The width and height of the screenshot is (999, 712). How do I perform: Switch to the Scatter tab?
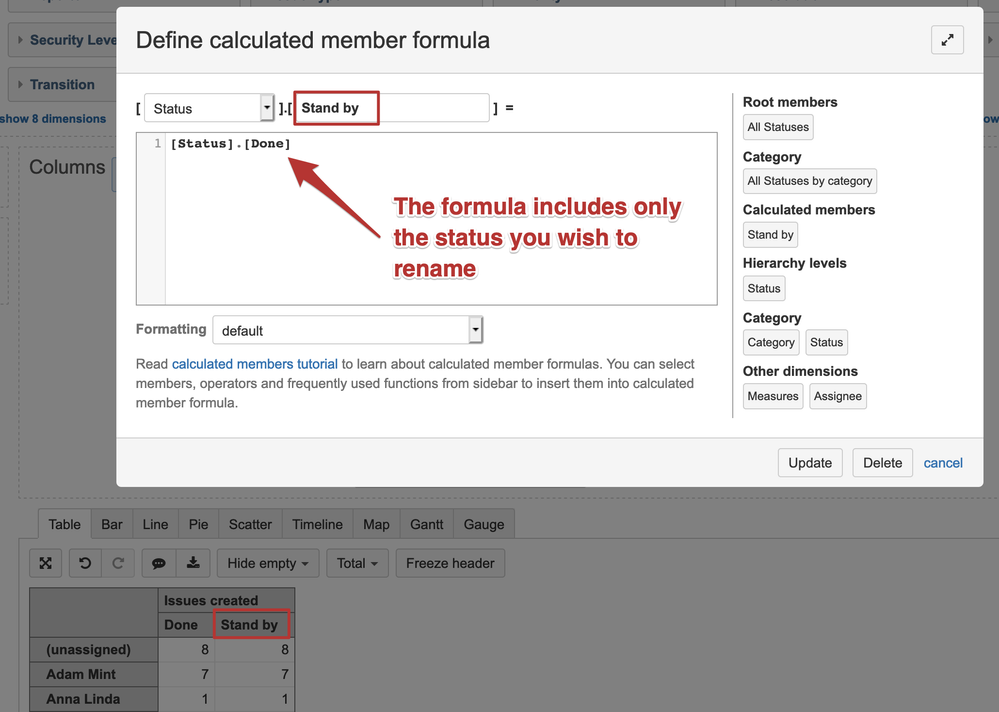coord(250,524)
